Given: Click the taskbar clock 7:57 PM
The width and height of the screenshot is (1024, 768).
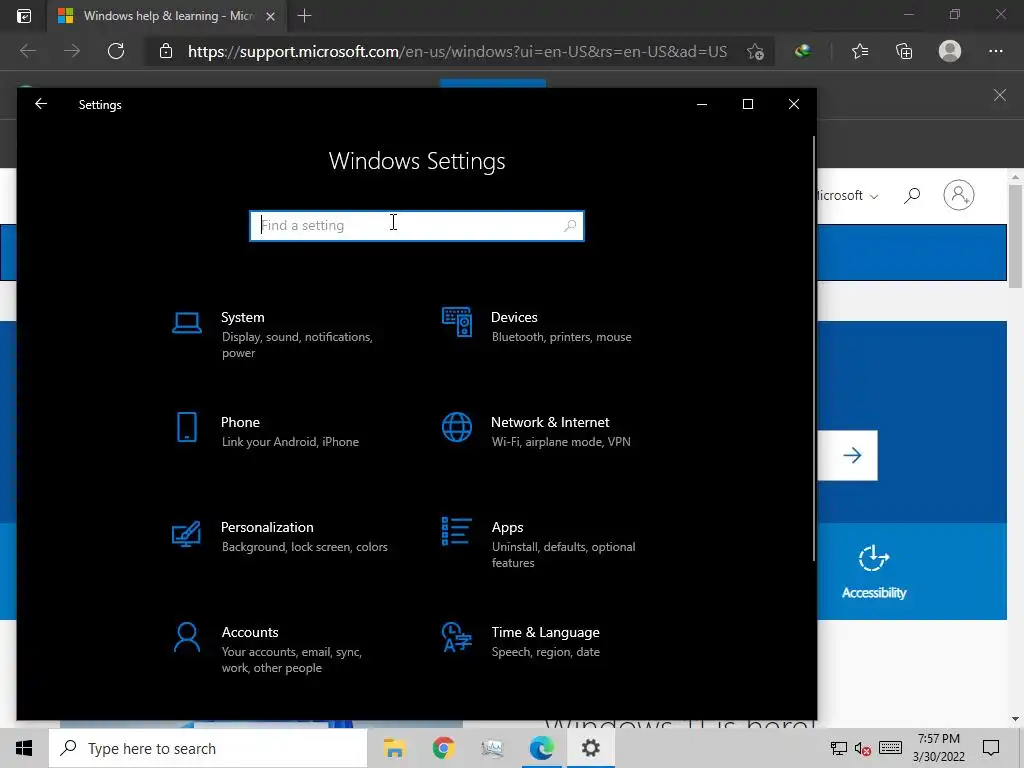Looking at the screenshot, I should pos(938,739).
